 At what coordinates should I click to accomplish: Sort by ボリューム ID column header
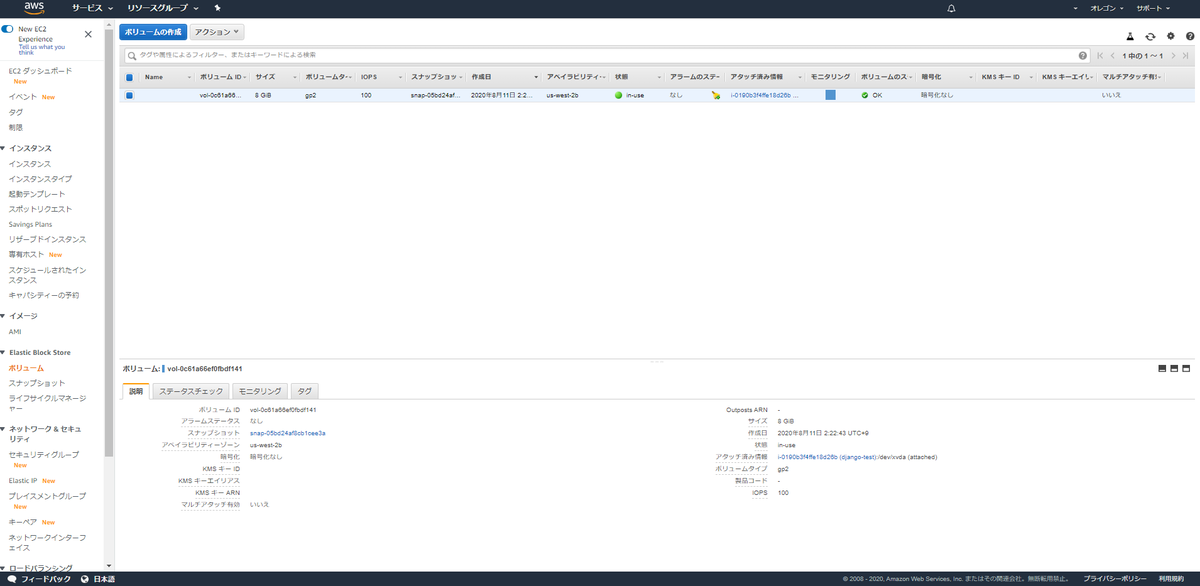coord(222,77)
